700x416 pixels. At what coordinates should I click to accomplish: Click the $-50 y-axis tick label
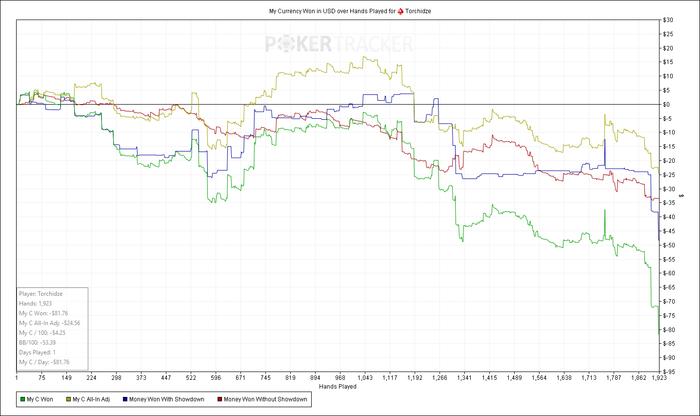(x=668, y=245)
